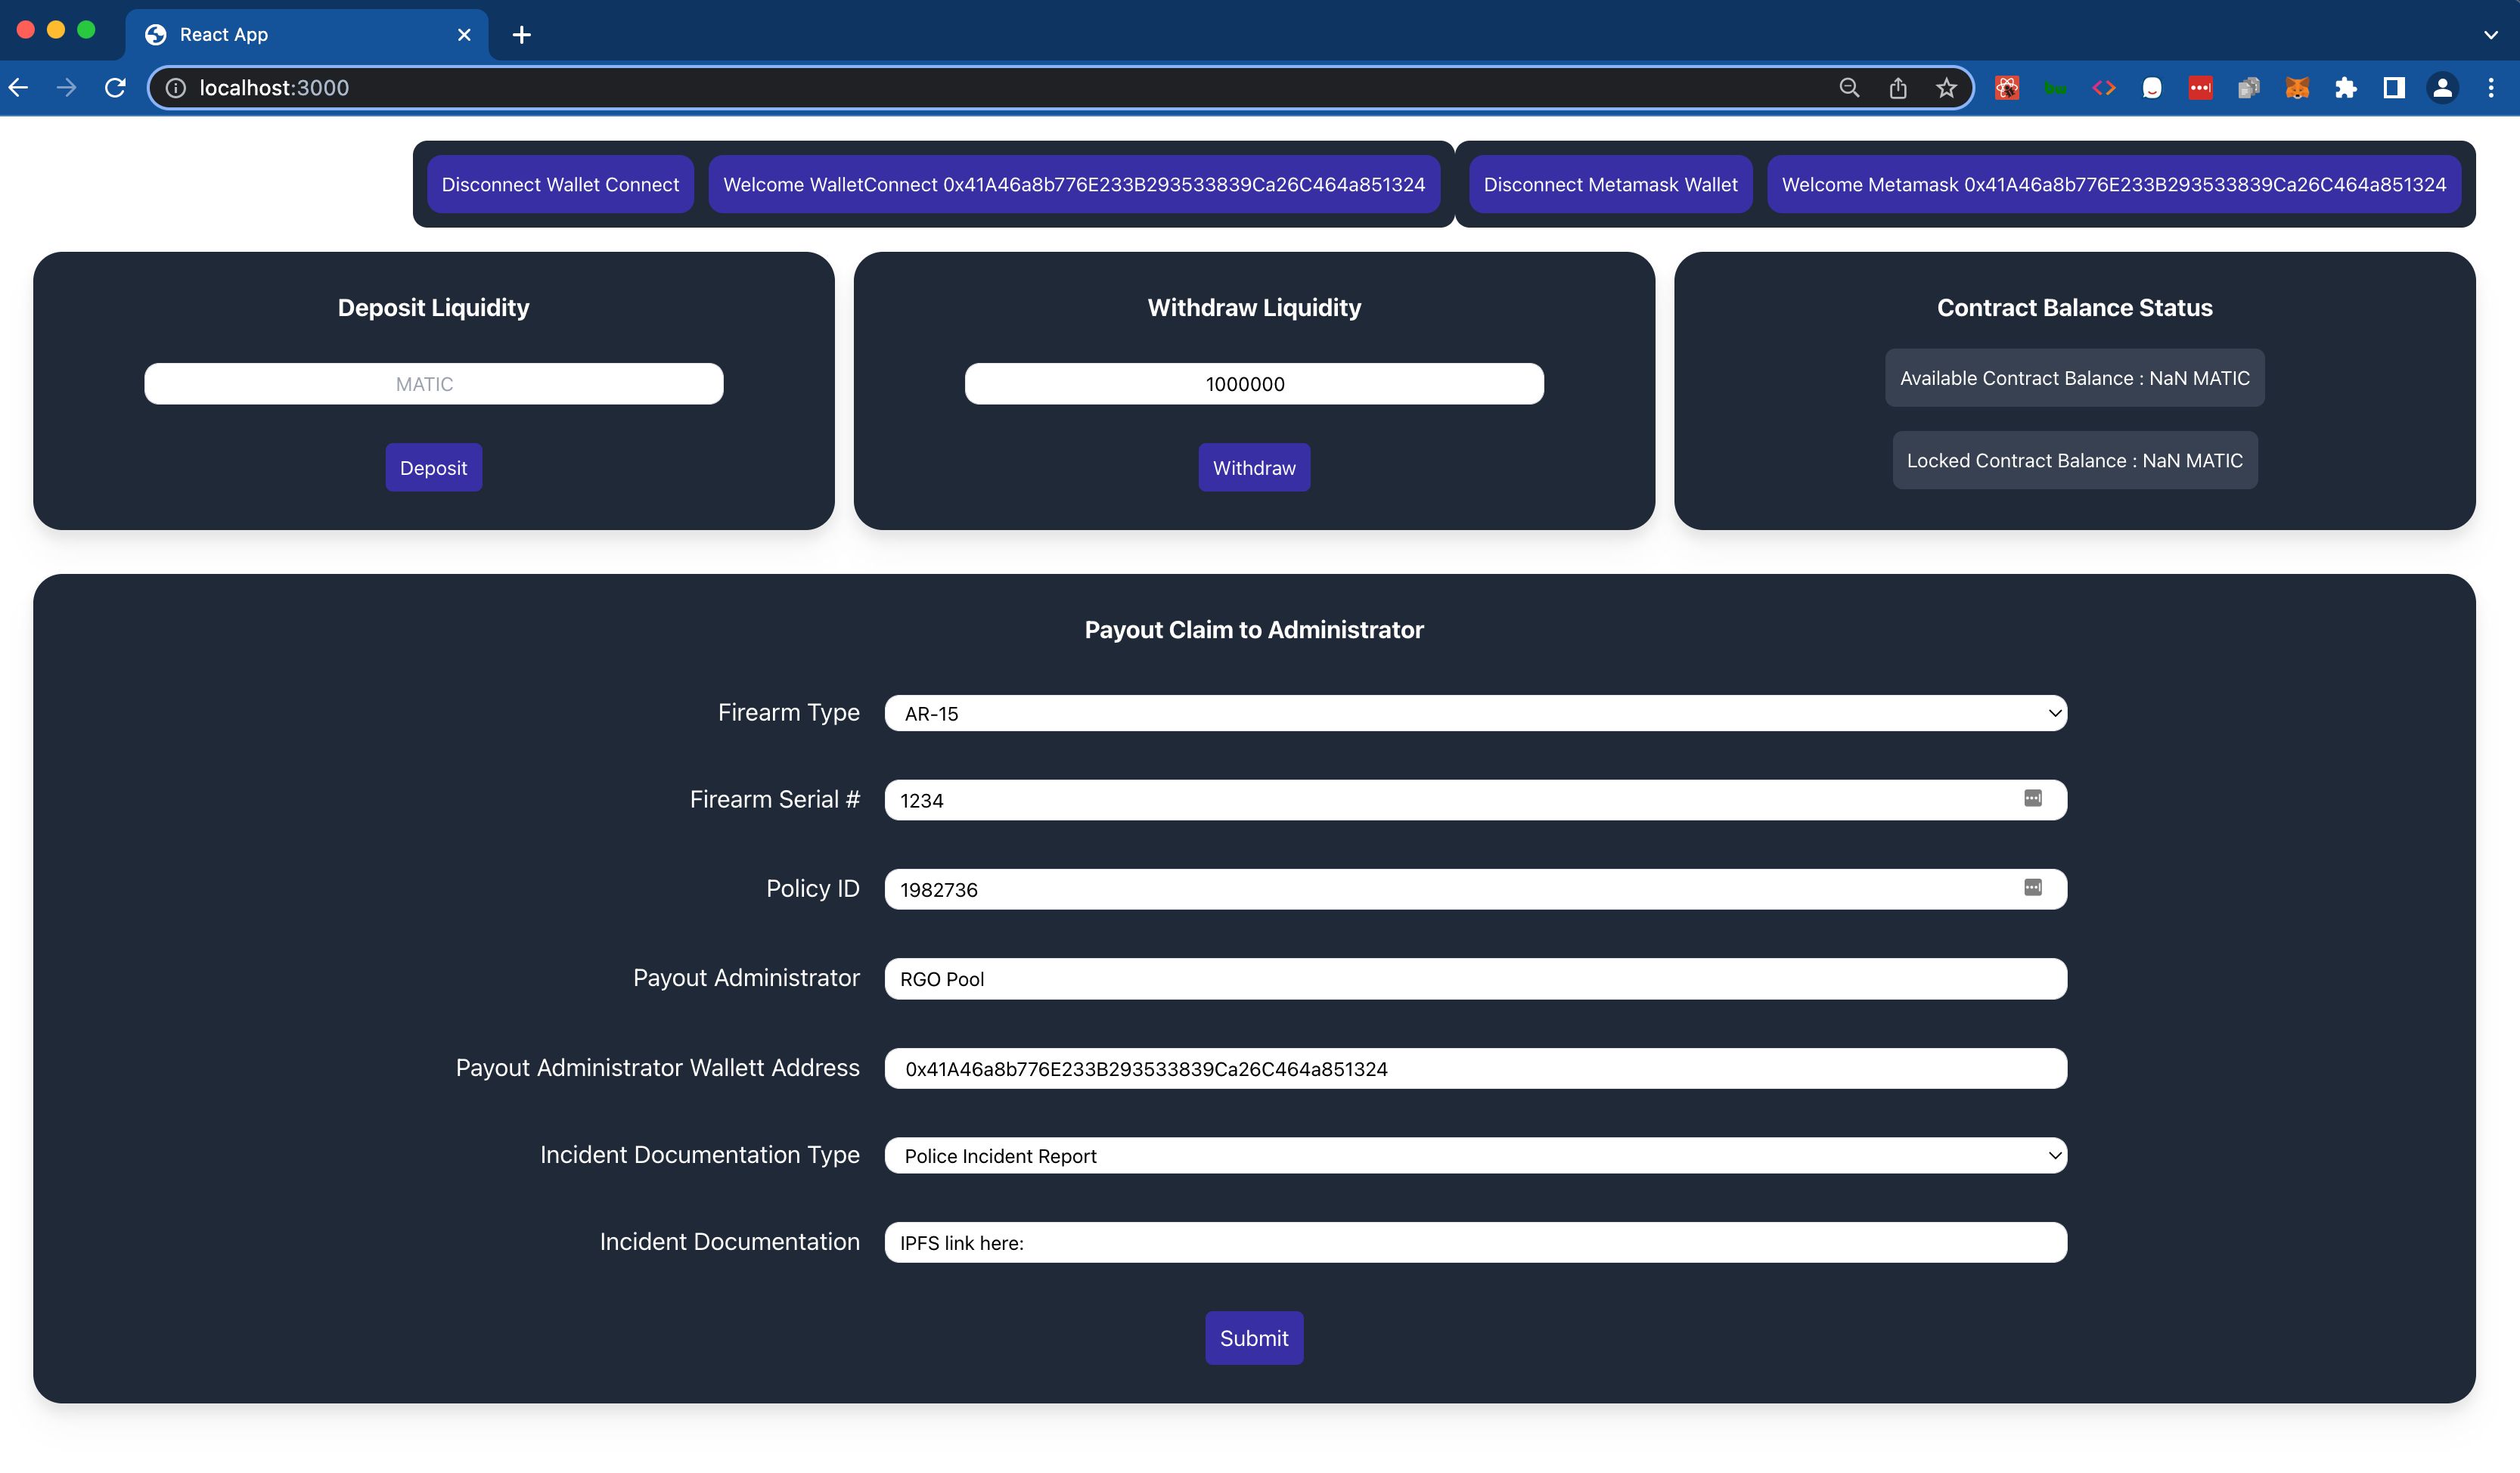Open the zoom magnifier icon in address bar
Viewport: 2520px width, 1473px height.
pos(1849,88)
